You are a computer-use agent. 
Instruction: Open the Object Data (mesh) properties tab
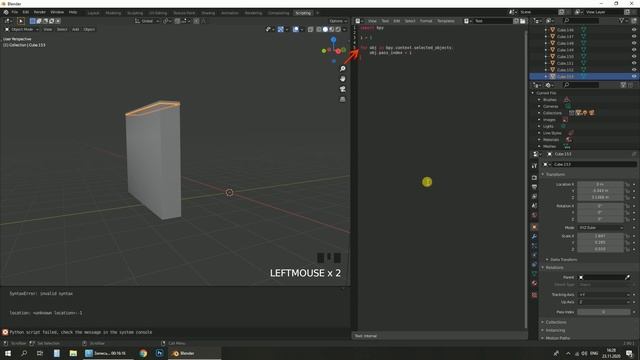point(534,274)
